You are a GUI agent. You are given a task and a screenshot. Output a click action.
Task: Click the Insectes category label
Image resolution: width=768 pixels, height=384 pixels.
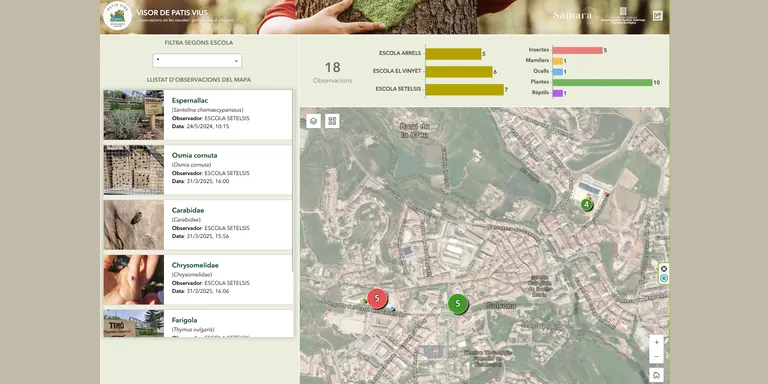pos(539,50)
